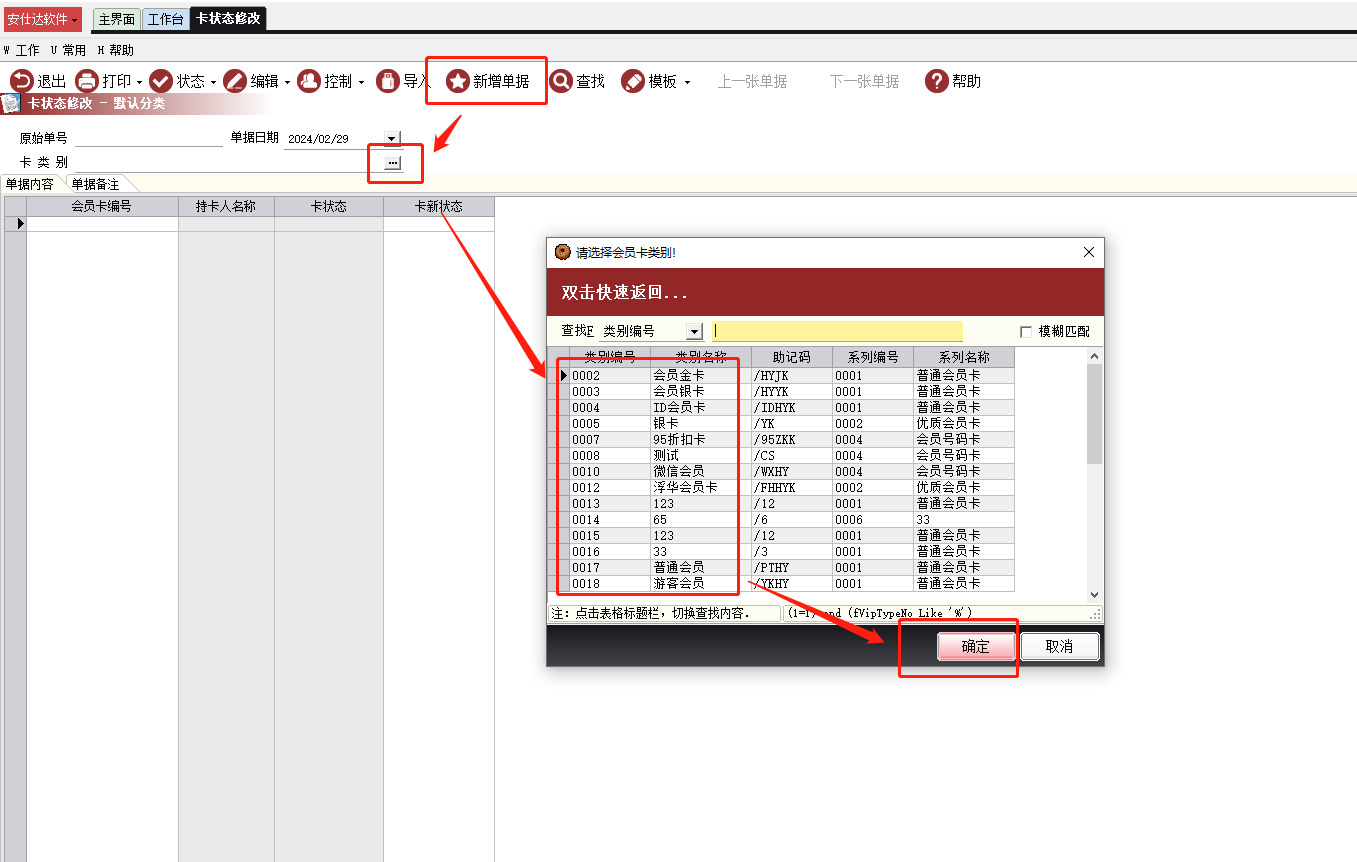Click the 确定 button
Viewport: 1357px width, 862px height.
coord(975,647)
